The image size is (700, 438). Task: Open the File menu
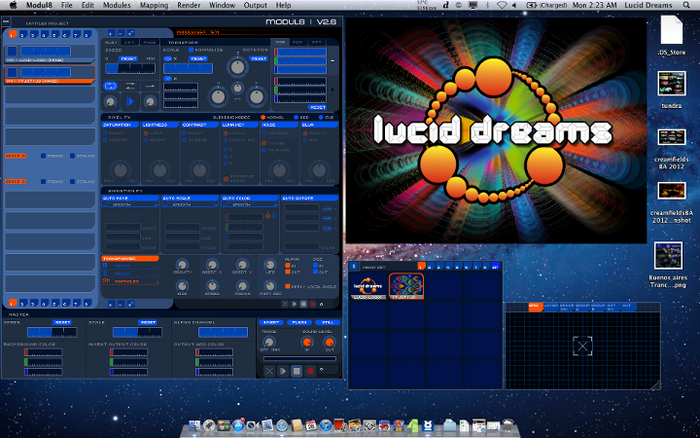(67, 5)
